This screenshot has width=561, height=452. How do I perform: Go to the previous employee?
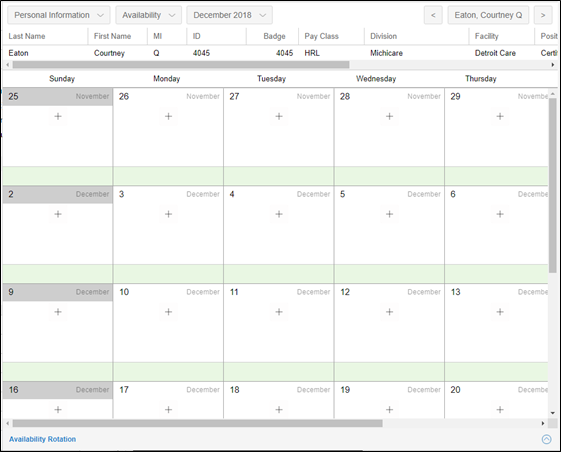(433, 15)
